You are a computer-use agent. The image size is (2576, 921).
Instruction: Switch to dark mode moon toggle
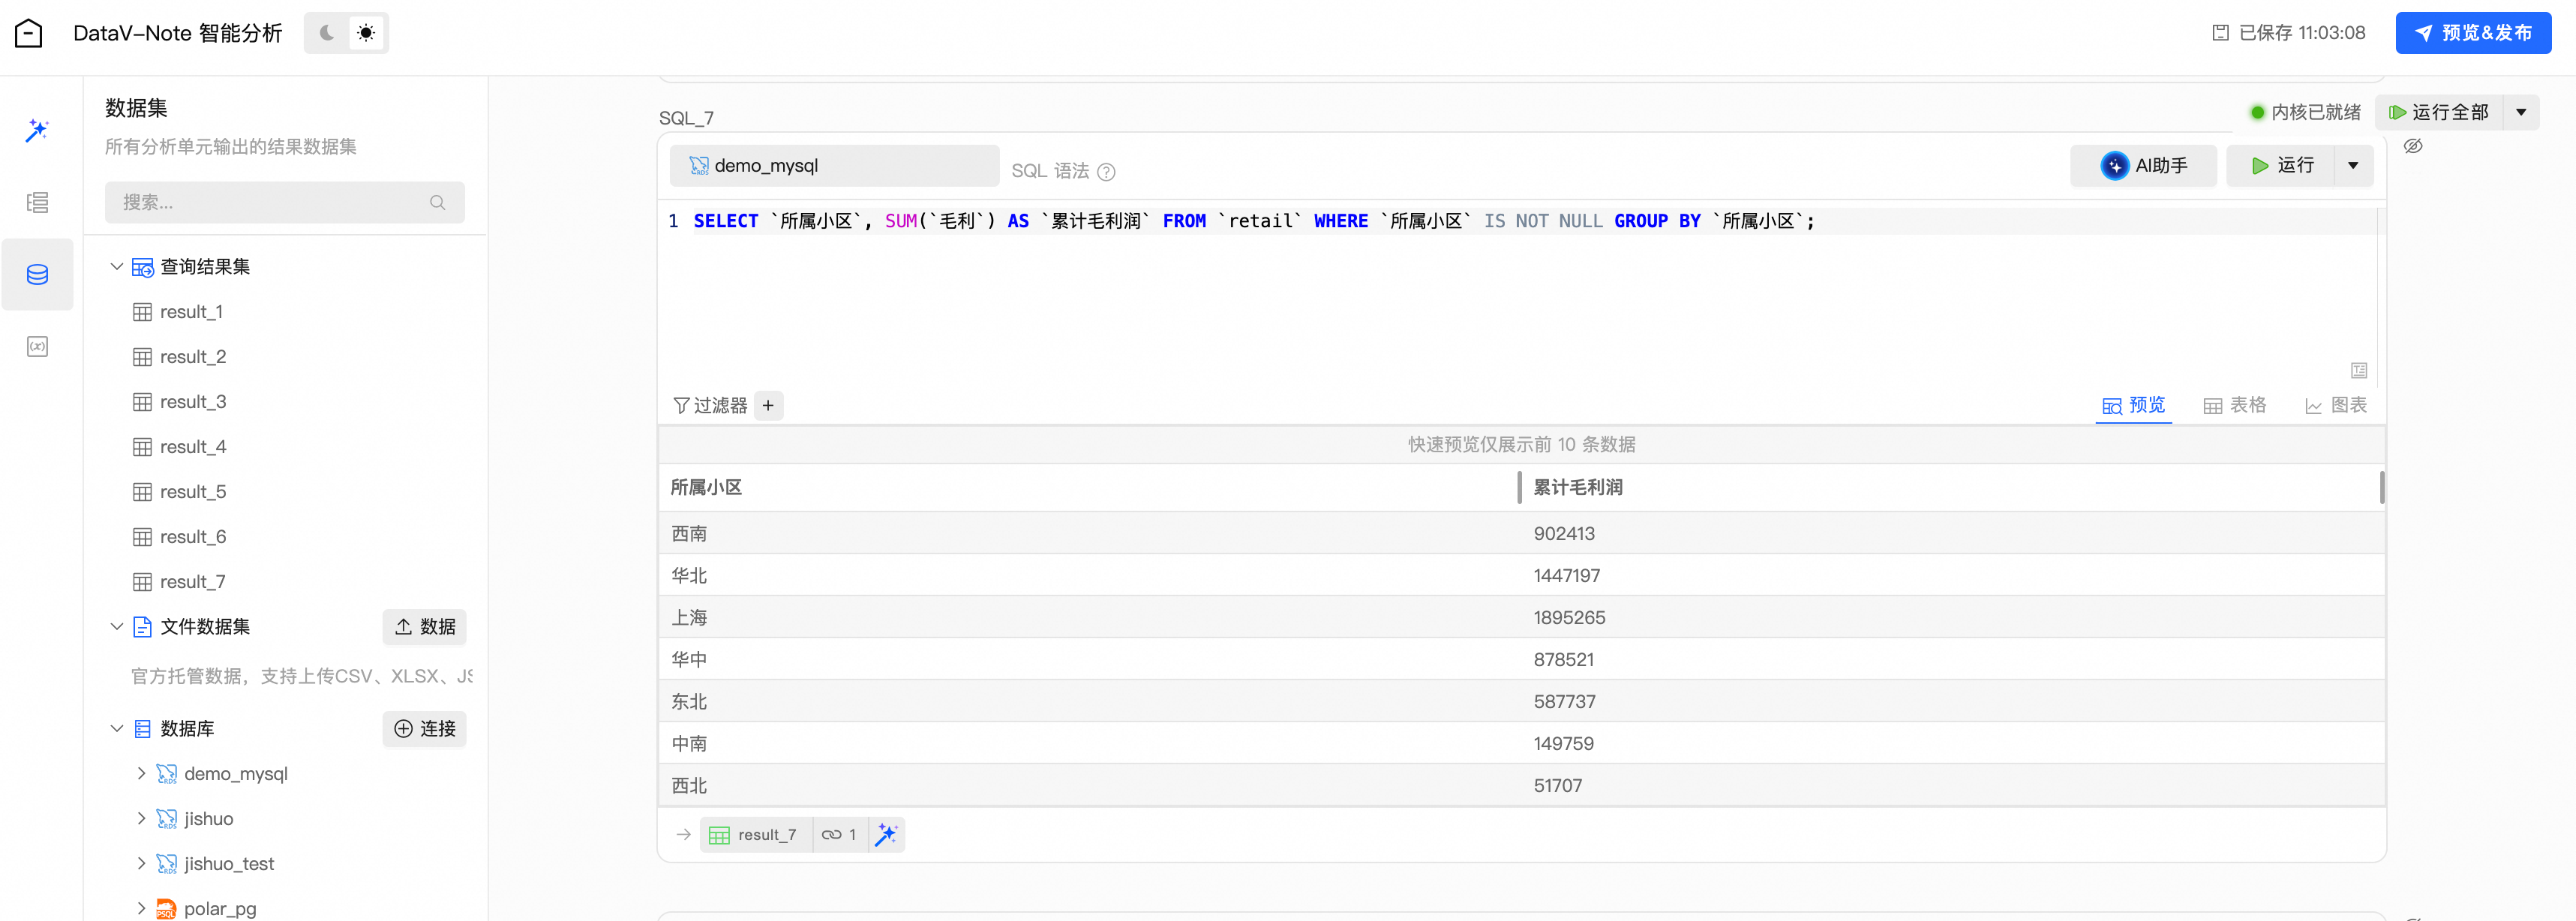(x=327, y=33)
